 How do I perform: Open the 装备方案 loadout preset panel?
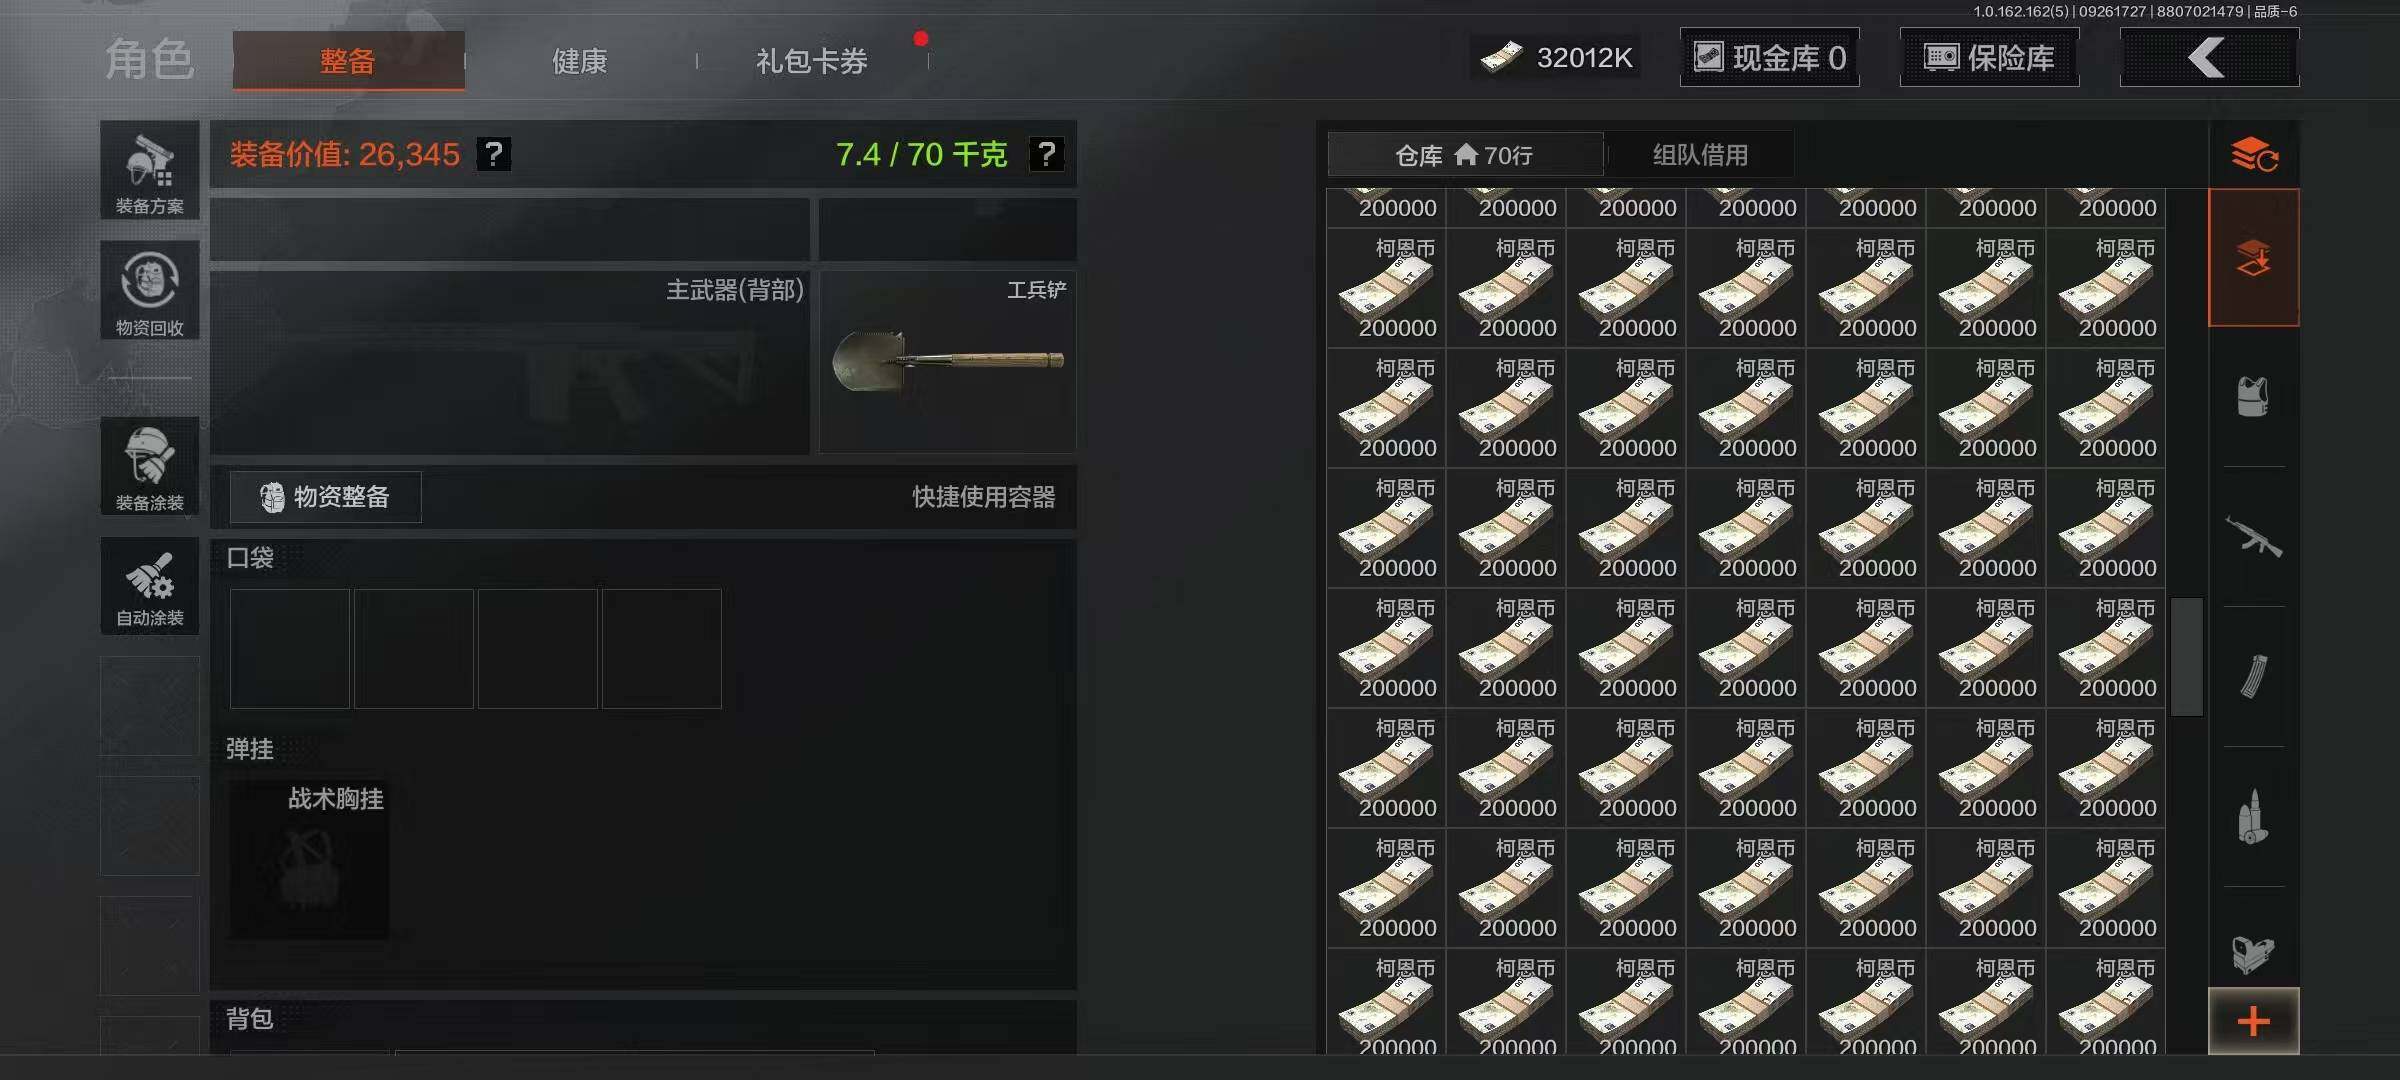tap(150, 170)
